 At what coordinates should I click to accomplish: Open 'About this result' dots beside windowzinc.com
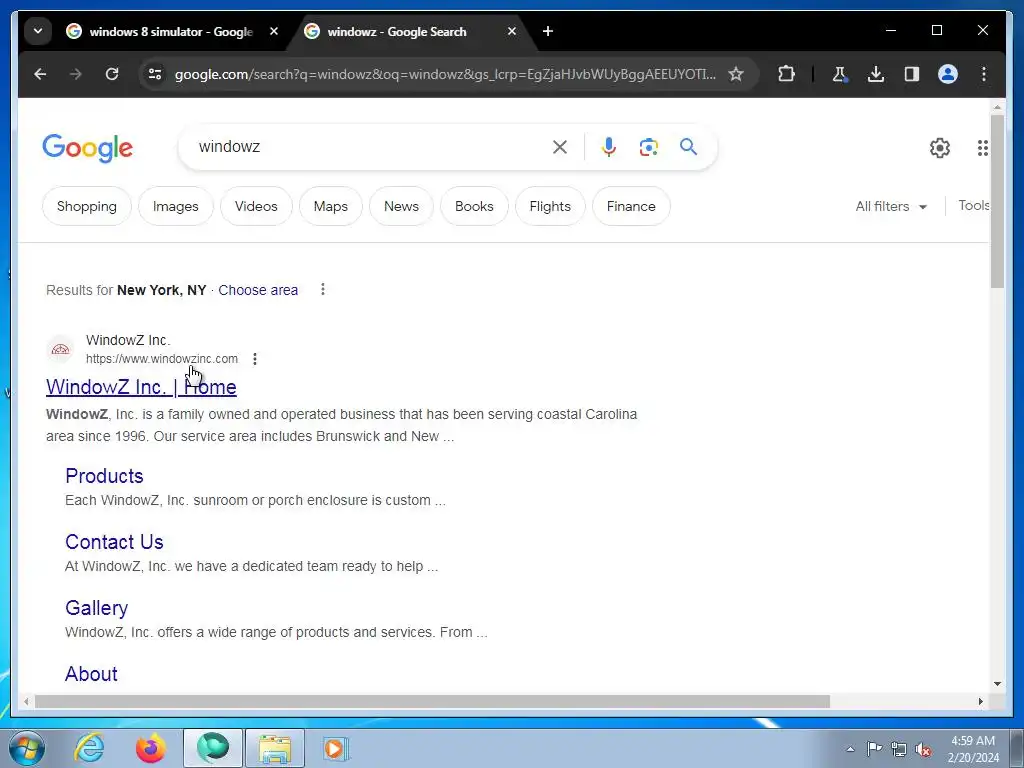click(x=255, y=359)
